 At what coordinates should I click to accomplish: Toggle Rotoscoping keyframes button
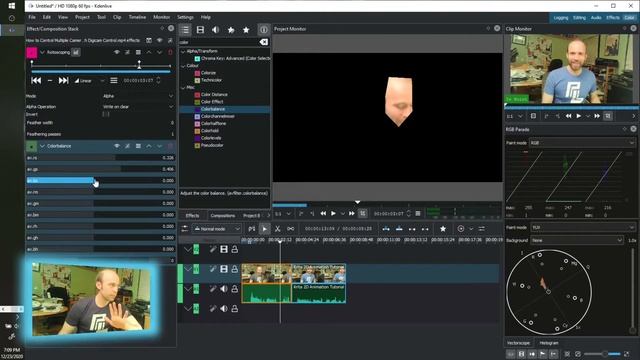pyautogui.click(x=76, y=52)
